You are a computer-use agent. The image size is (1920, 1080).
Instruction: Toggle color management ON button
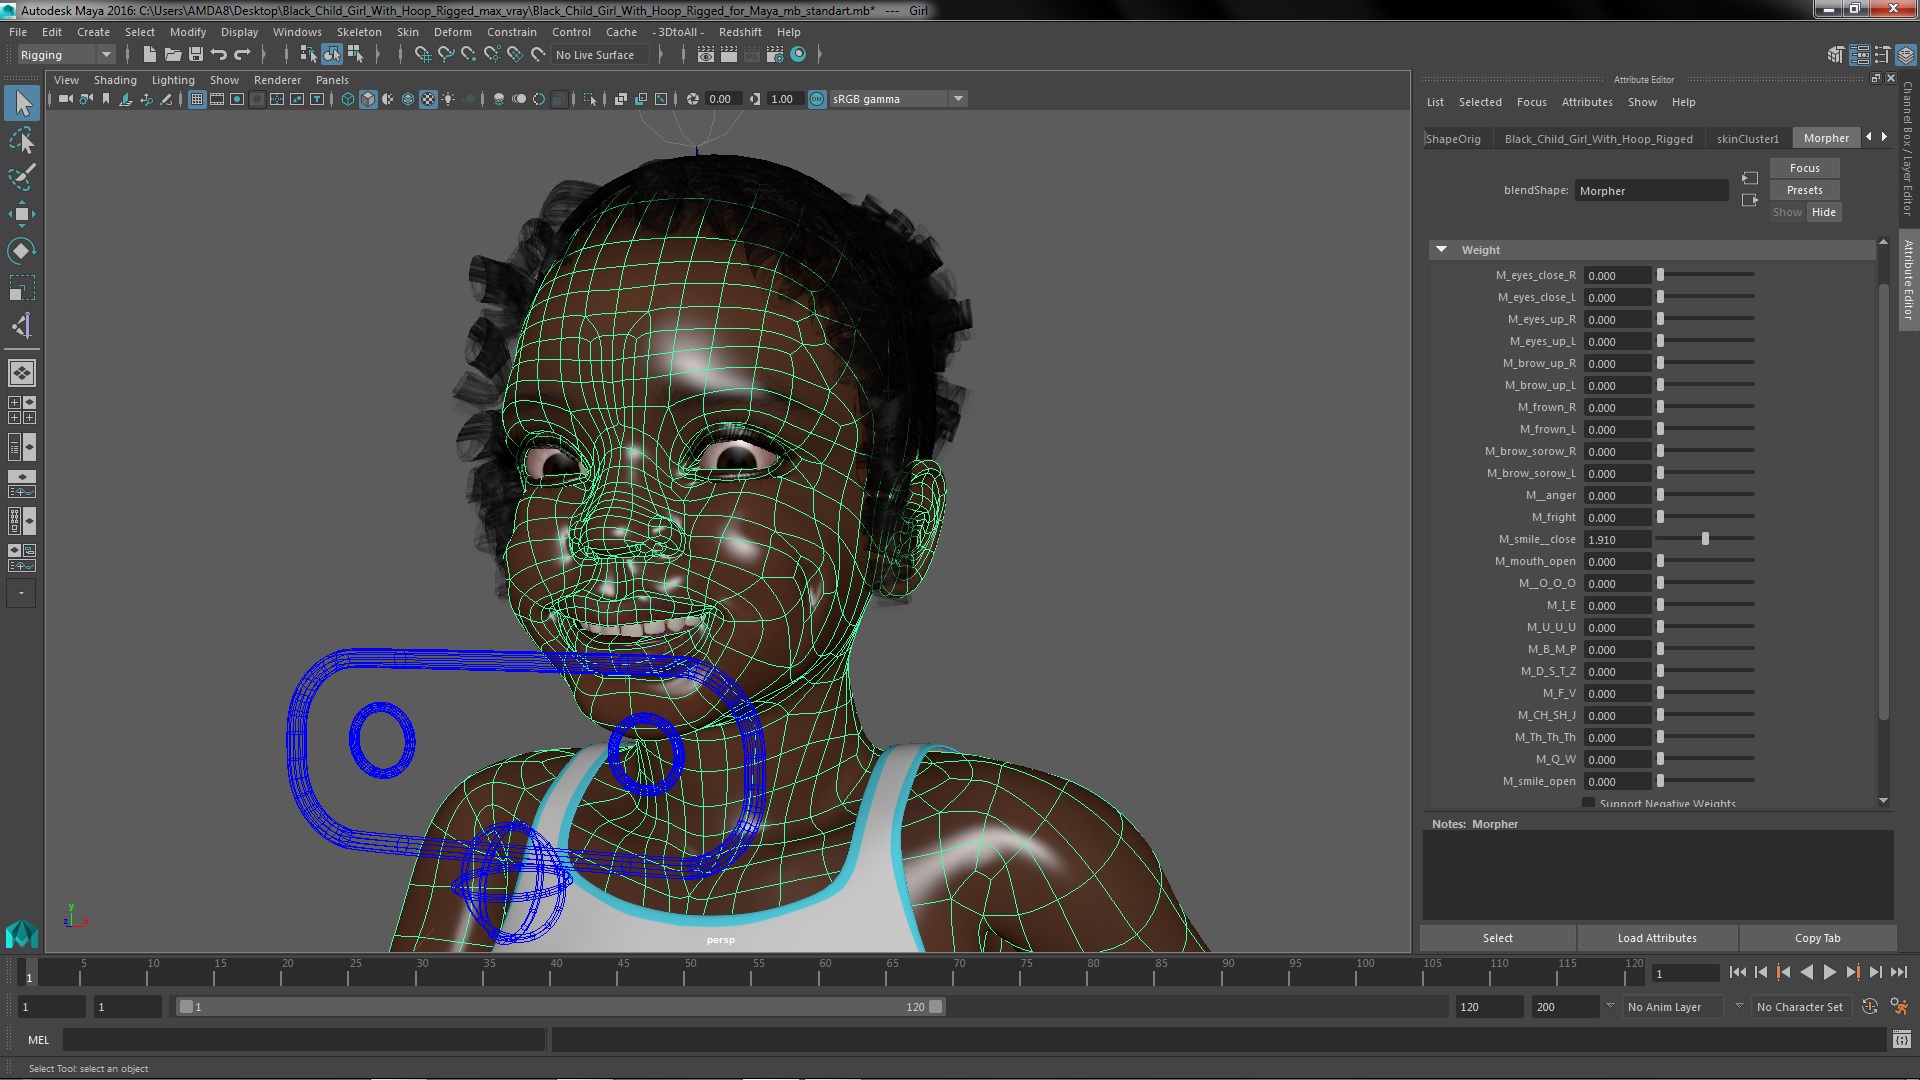(x=817, y=99)
